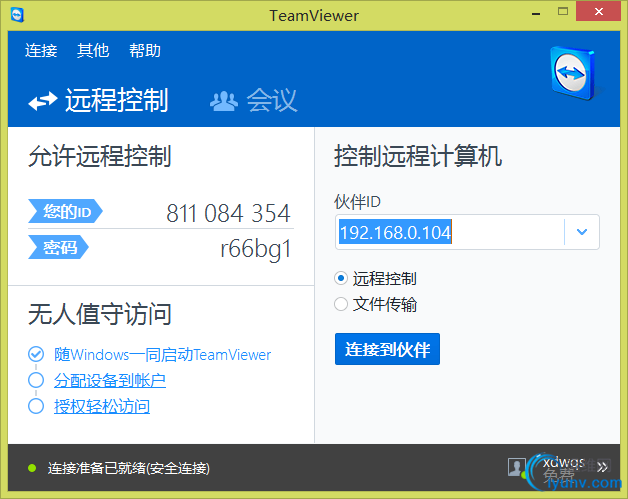Click the 连接准备已就绪 status text
The width and height of the screenshot is (628, 499).
129,468
